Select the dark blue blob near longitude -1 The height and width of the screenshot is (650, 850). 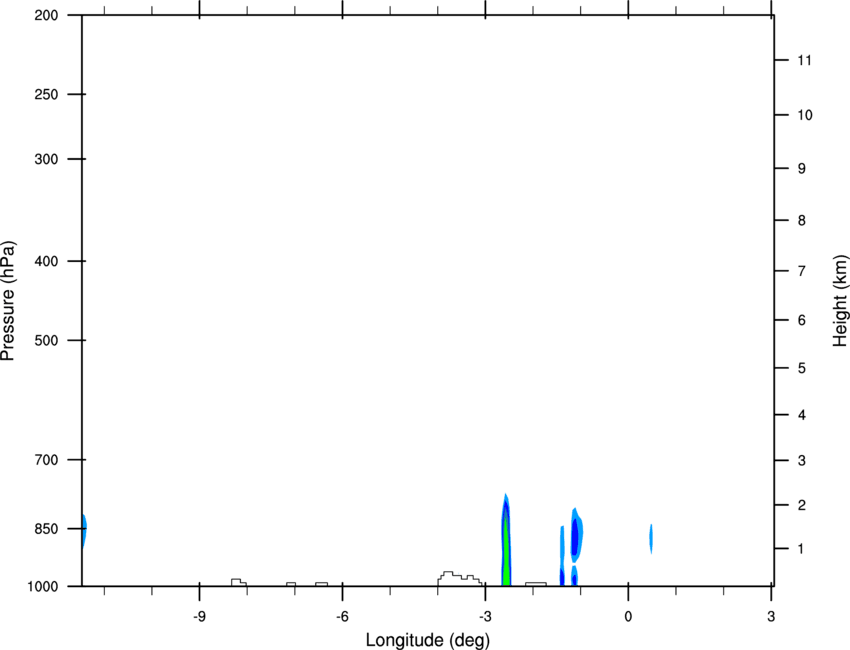tap(575, 536)
